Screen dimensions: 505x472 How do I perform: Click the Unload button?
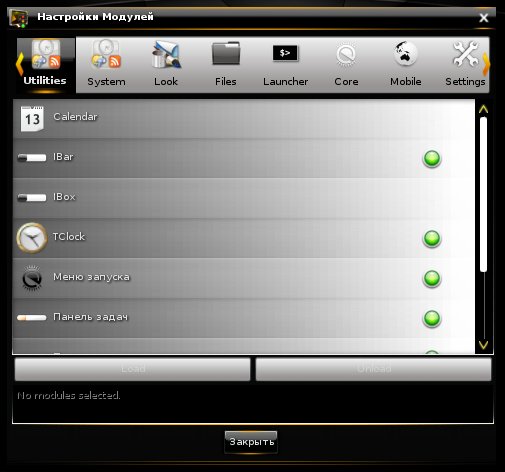(373, 369)
